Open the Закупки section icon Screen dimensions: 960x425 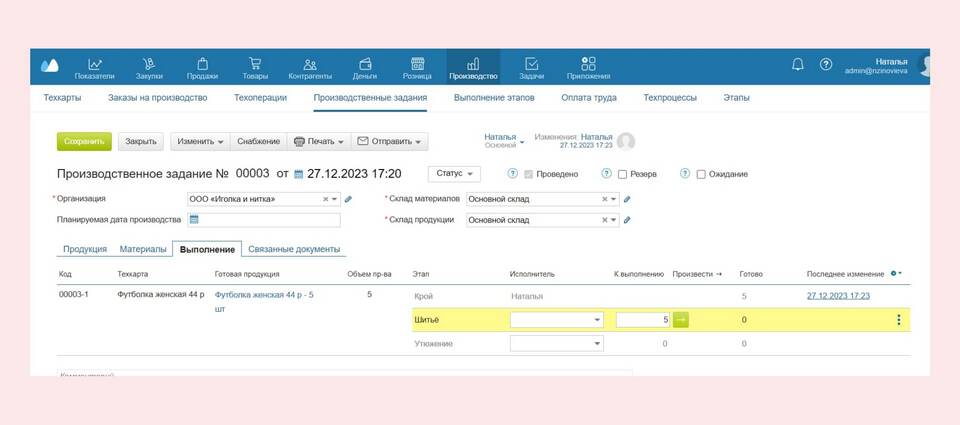148,64
